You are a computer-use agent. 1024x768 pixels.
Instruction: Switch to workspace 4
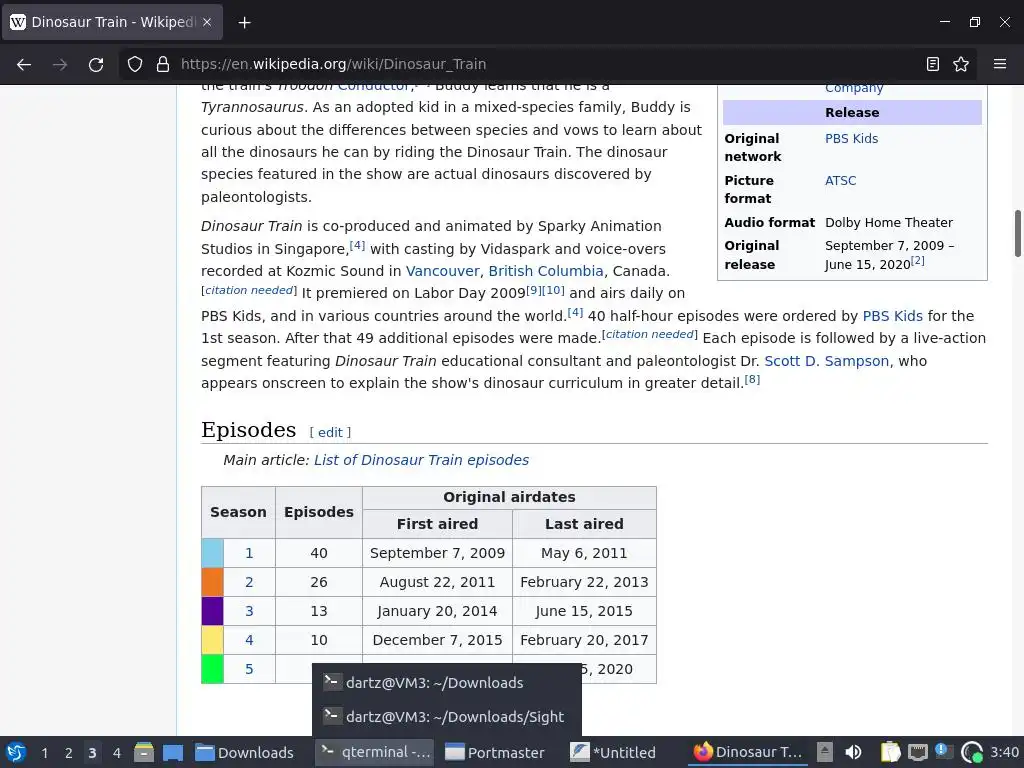coord(117,753)
